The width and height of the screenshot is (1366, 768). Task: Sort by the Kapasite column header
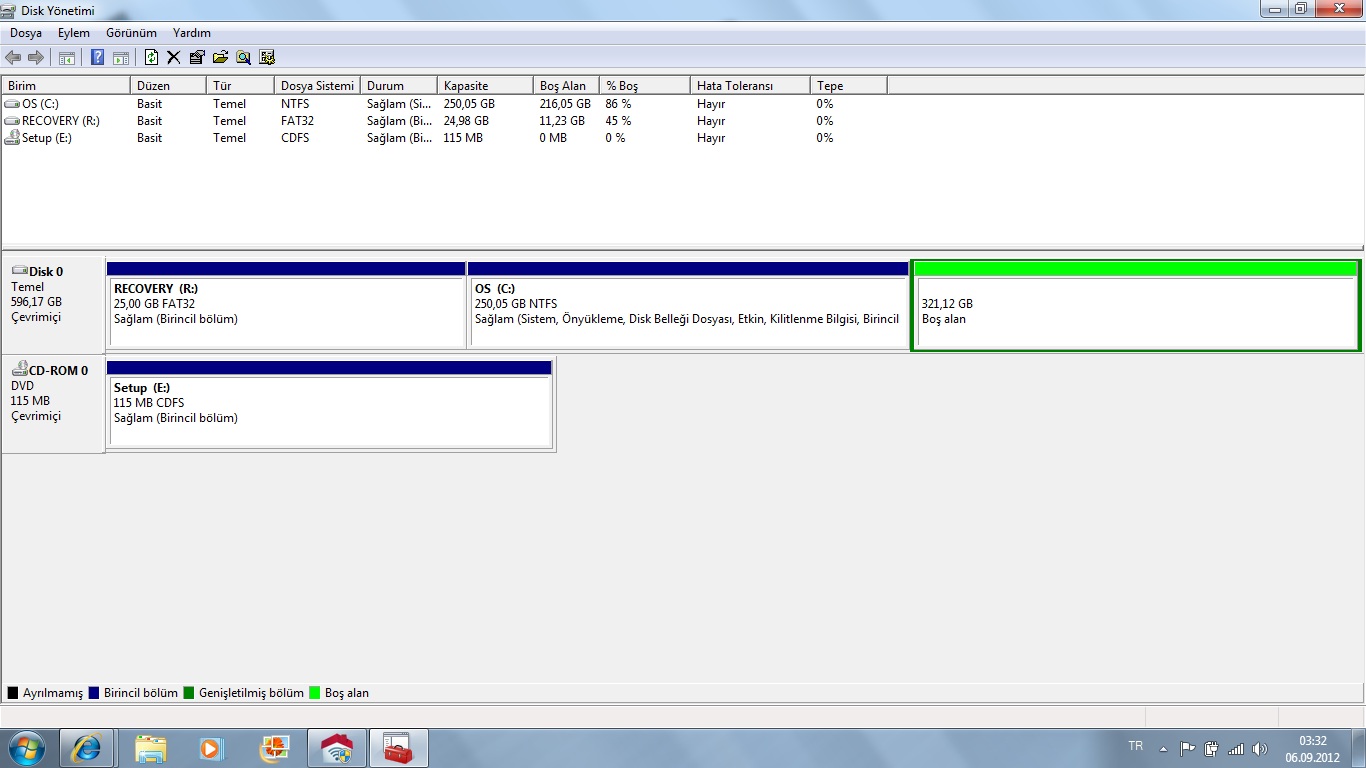click(485, 86)
